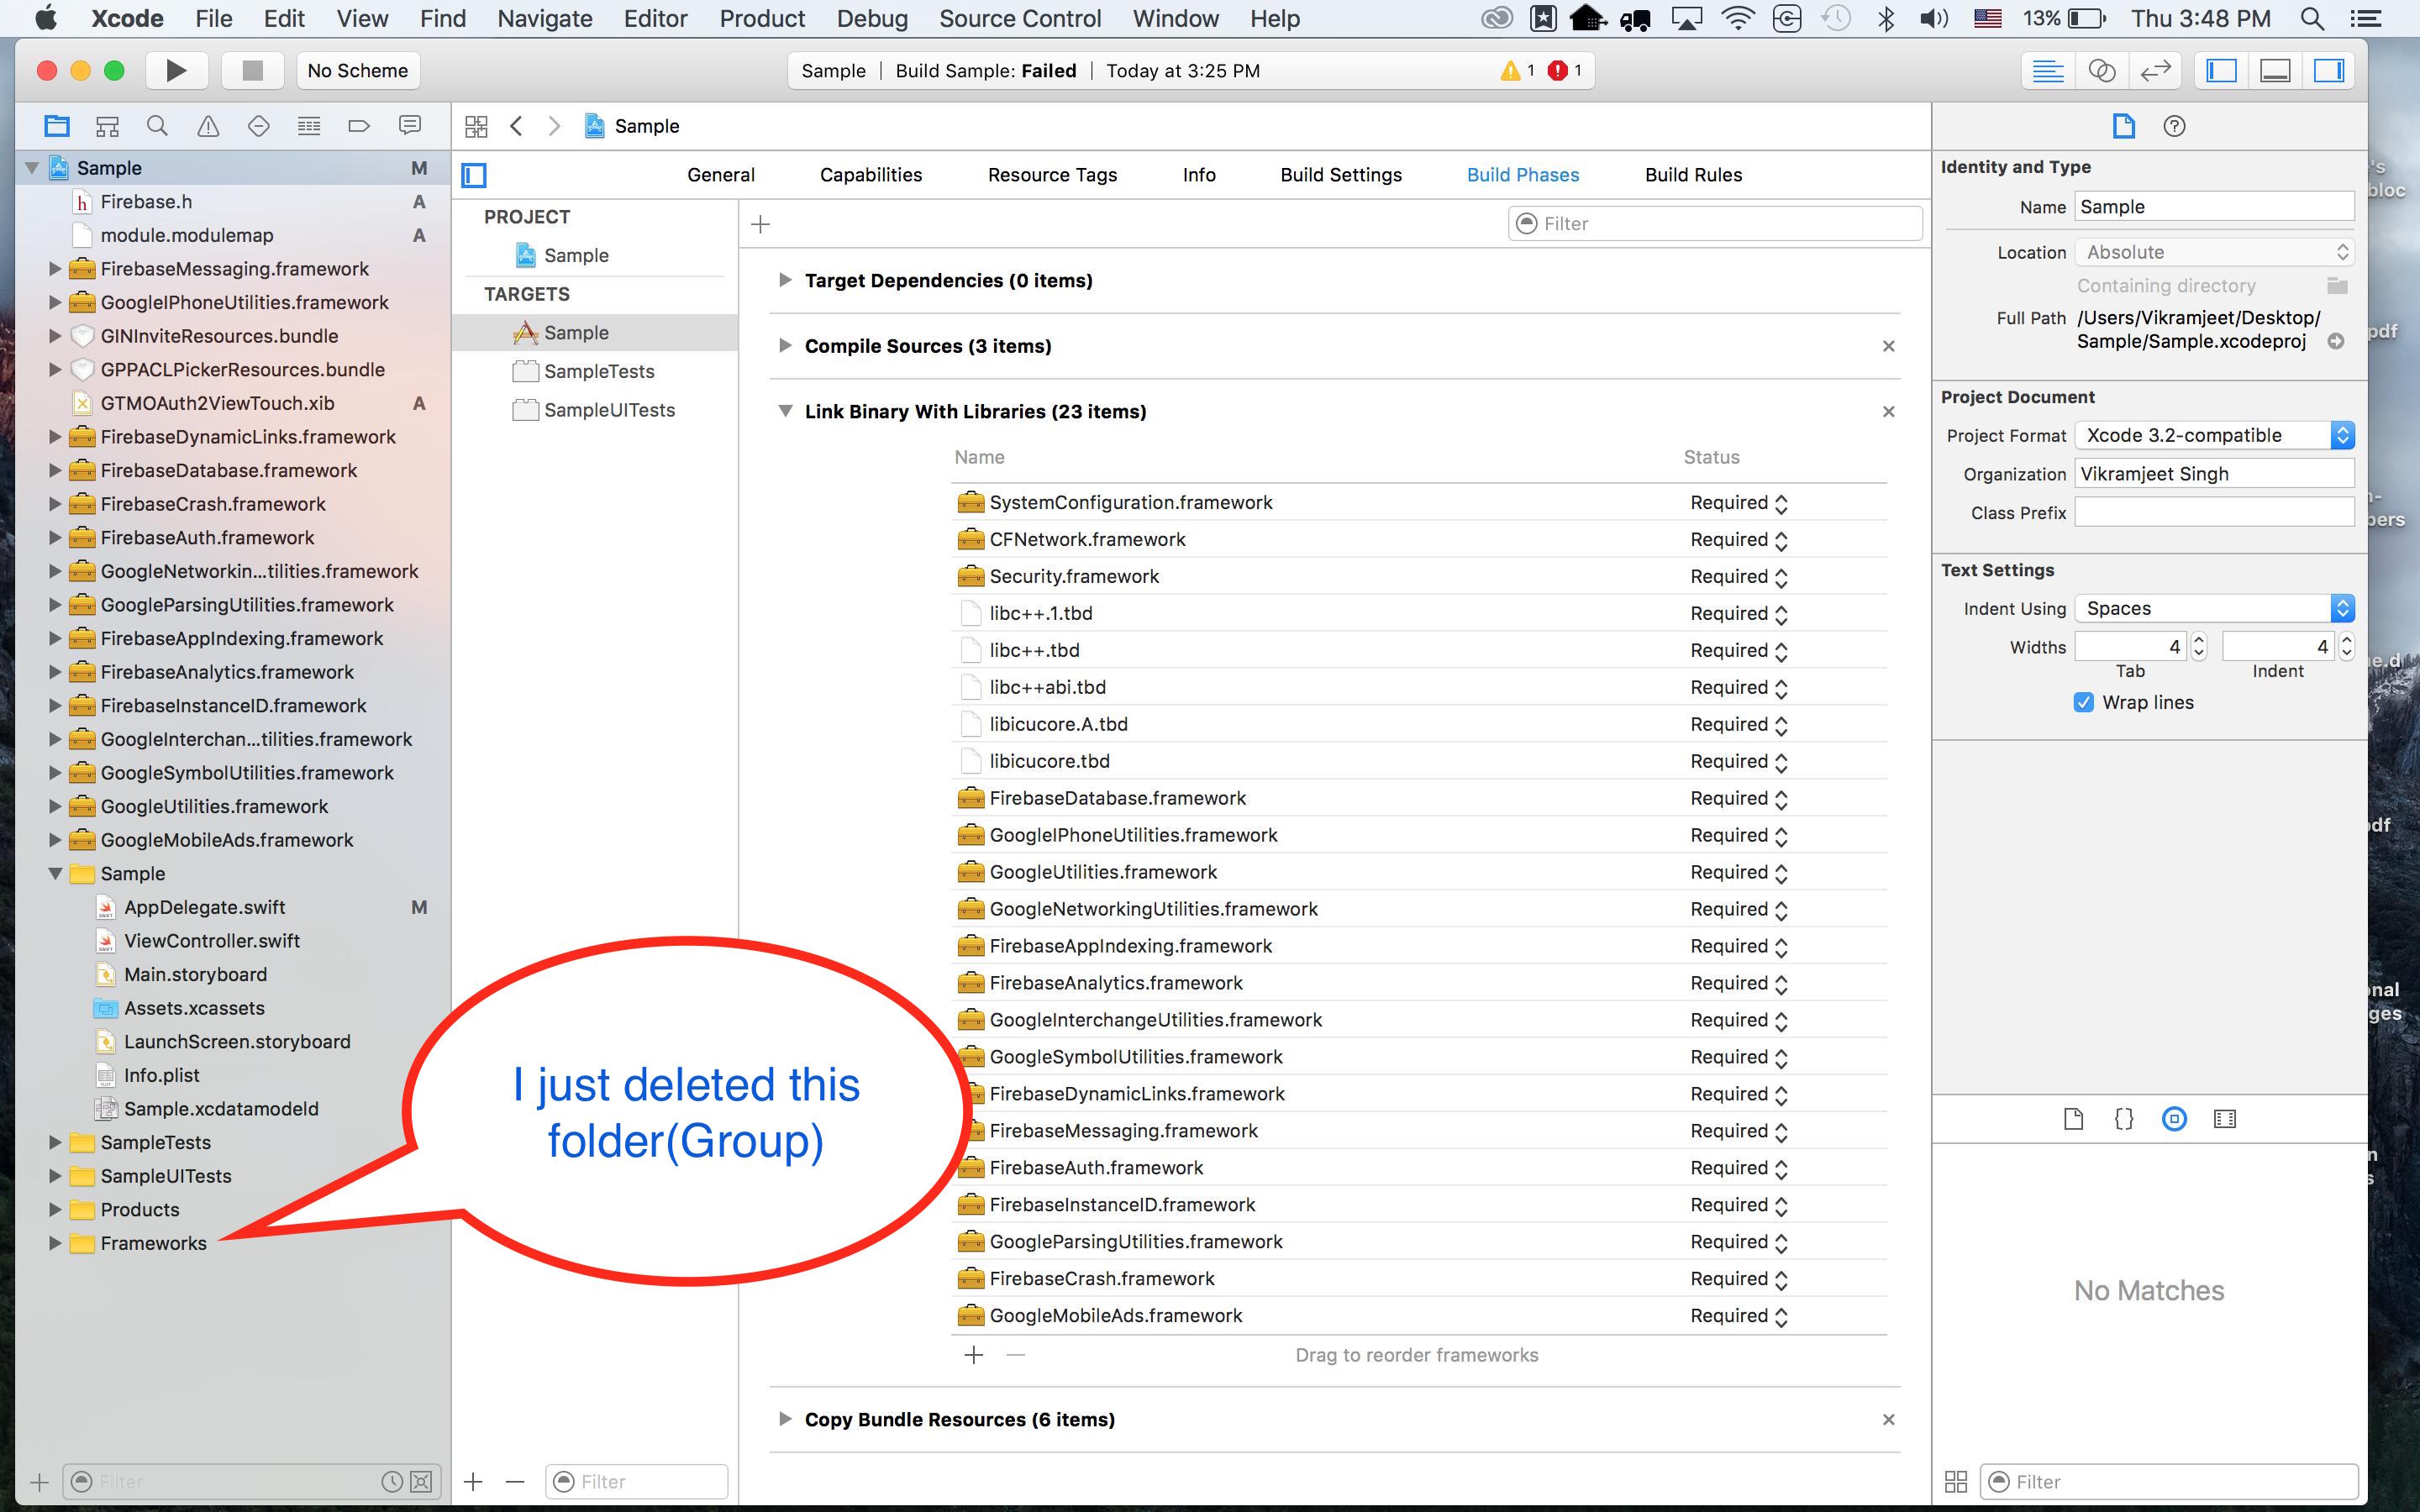The image size is (2420, 1512).
Task: Show Quick Help inspector
Action: pos(2173,126)
